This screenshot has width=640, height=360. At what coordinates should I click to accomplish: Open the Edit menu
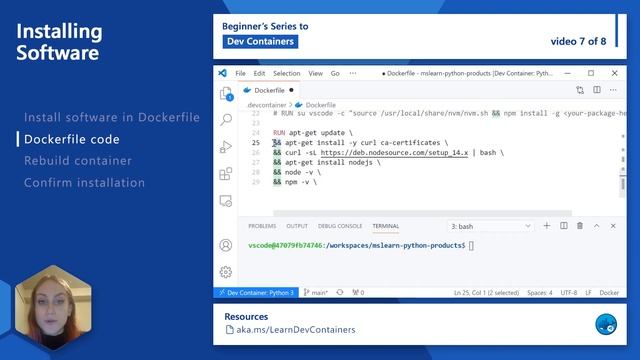click(x=259, y=73)
